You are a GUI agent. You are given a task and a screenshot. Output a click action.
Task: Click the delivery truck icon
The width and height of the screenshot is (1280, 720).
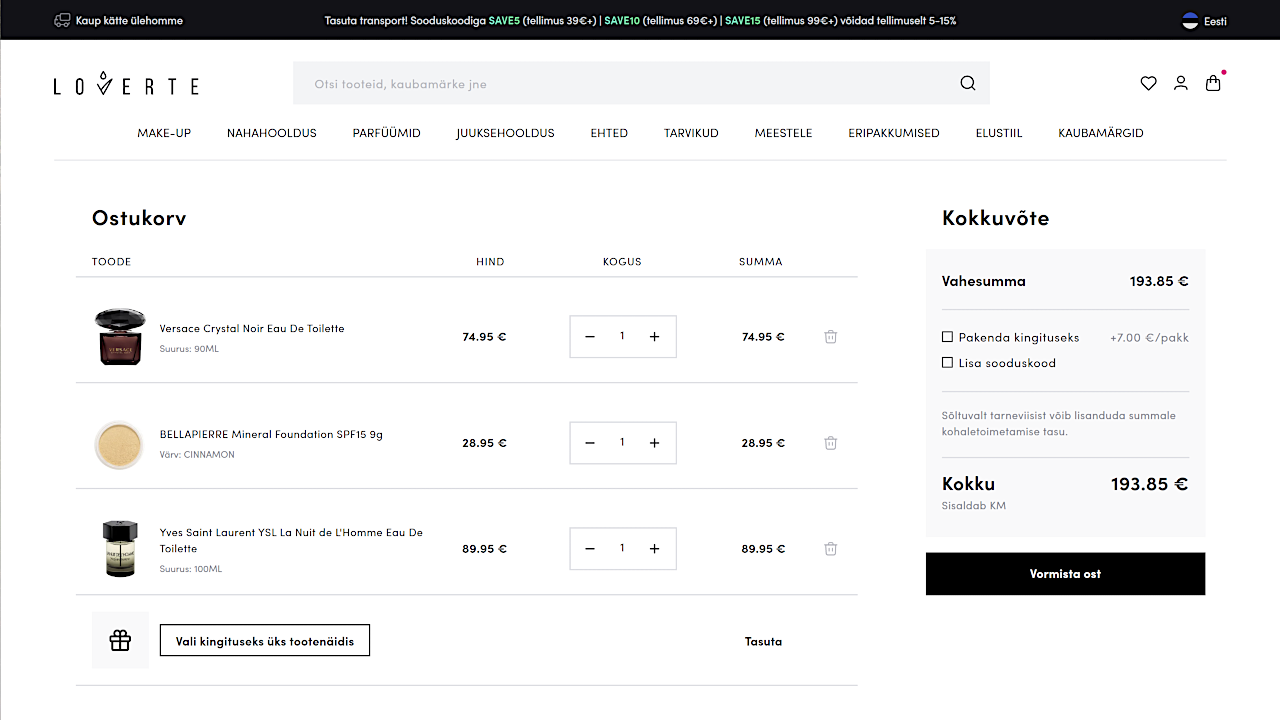62,20
